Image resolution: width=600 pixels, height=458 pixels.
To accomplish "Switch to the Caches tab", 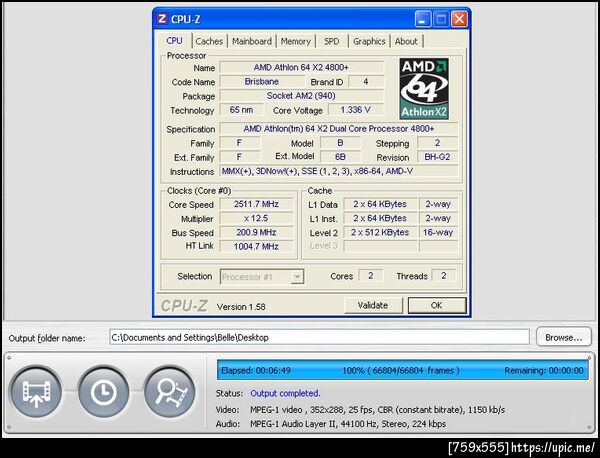I will (x=209, y=41).
